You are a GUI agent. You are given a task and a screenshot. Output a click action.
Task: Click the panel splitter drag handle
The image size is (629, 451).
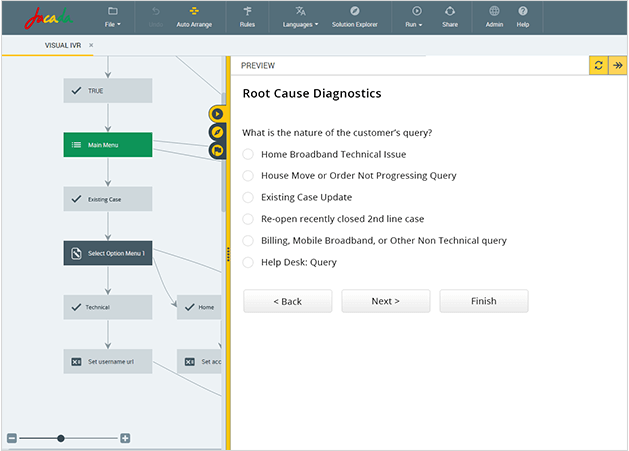click(228, 254)
